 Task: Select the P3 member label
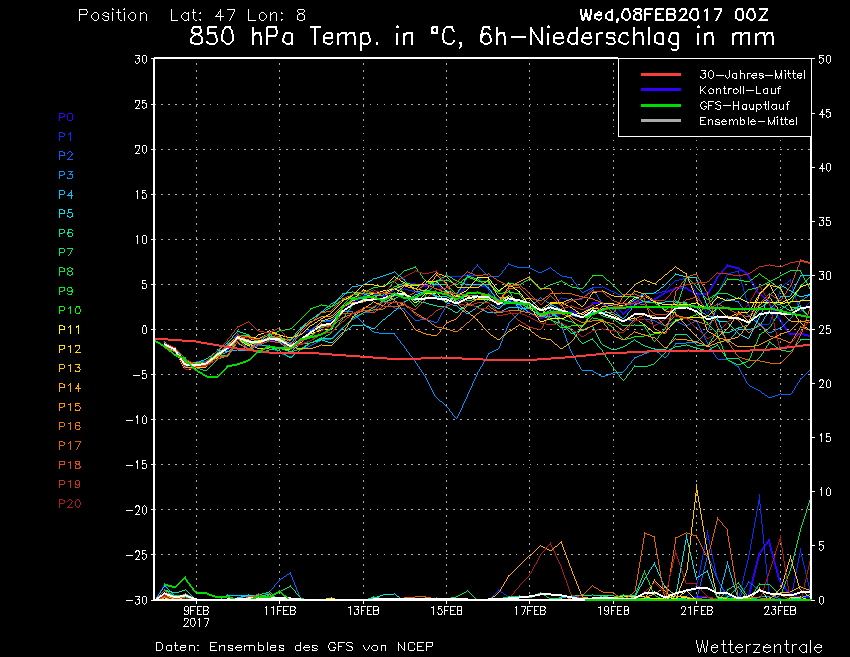[66, 175]
